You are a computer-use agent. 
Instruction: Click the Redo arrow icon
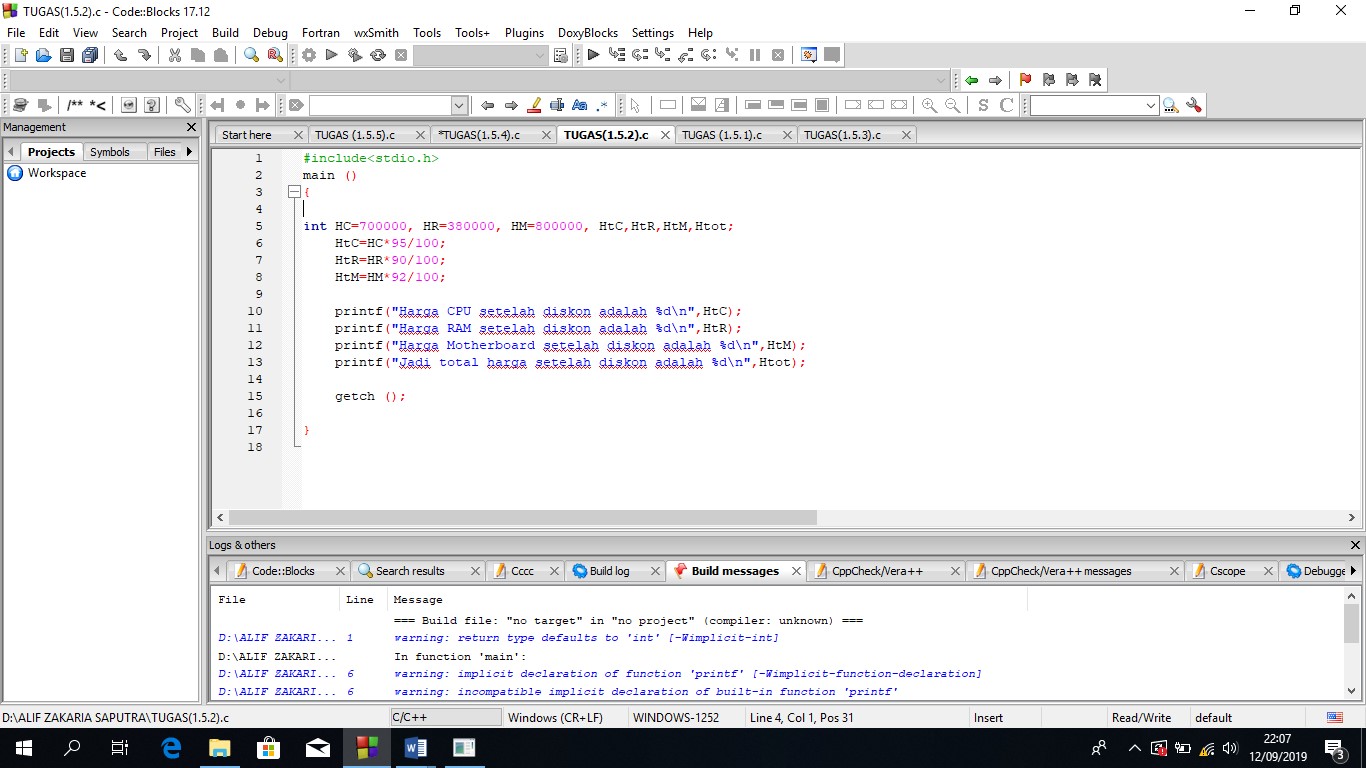tap(144, 55)
